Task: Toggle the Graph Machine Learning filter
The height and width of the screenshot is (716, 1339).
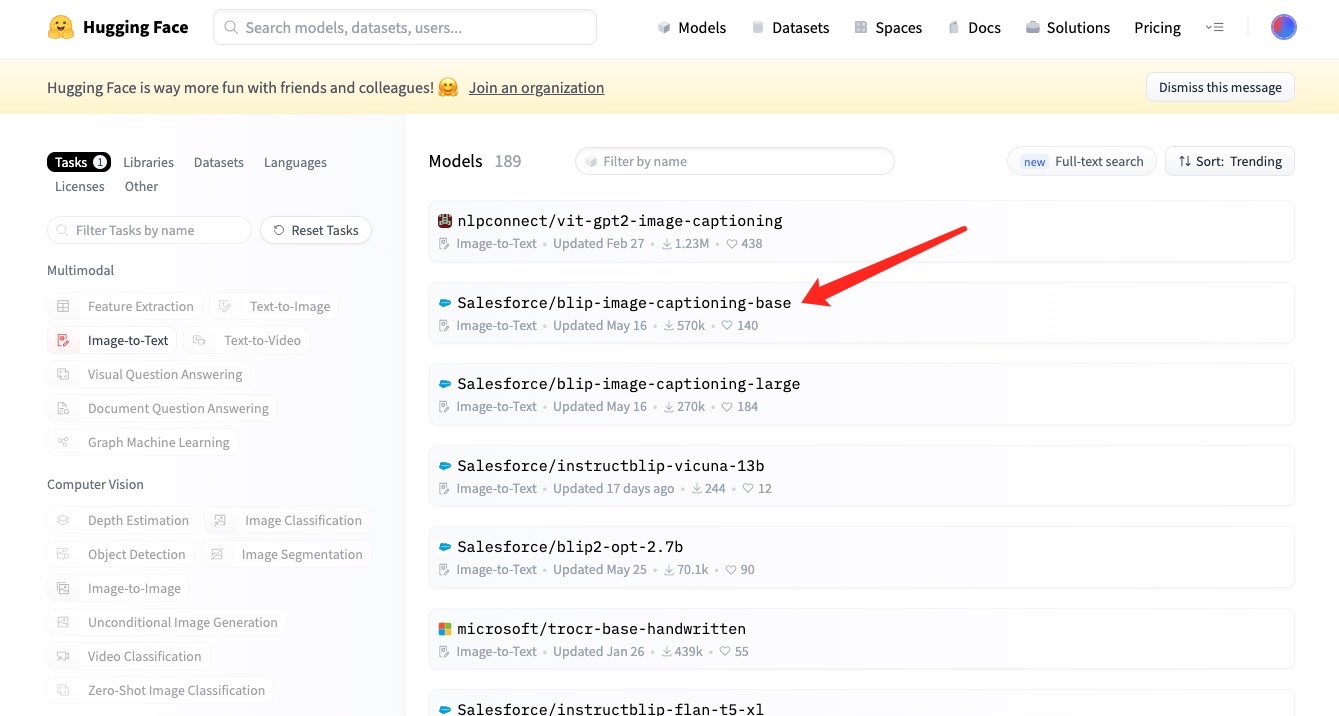Action: pos(143,442)
